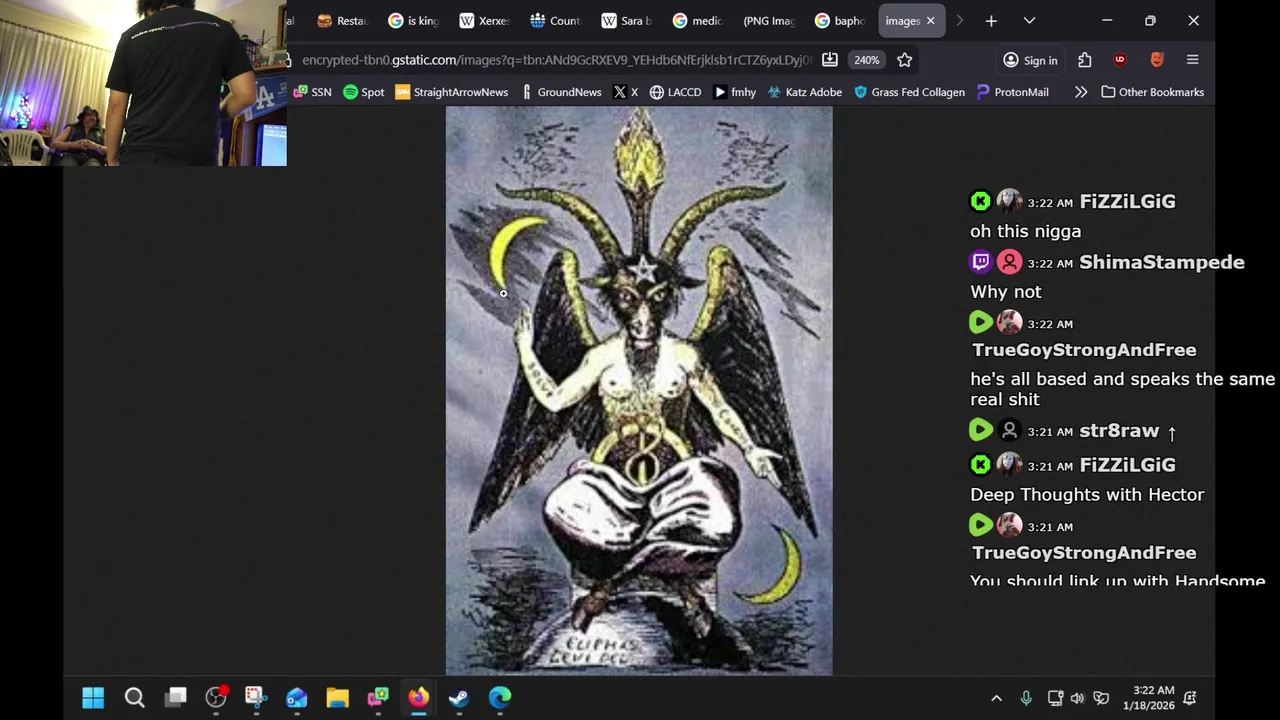Open the 'bapho' Google tab

pyautogui.click(x=839, y=20)
